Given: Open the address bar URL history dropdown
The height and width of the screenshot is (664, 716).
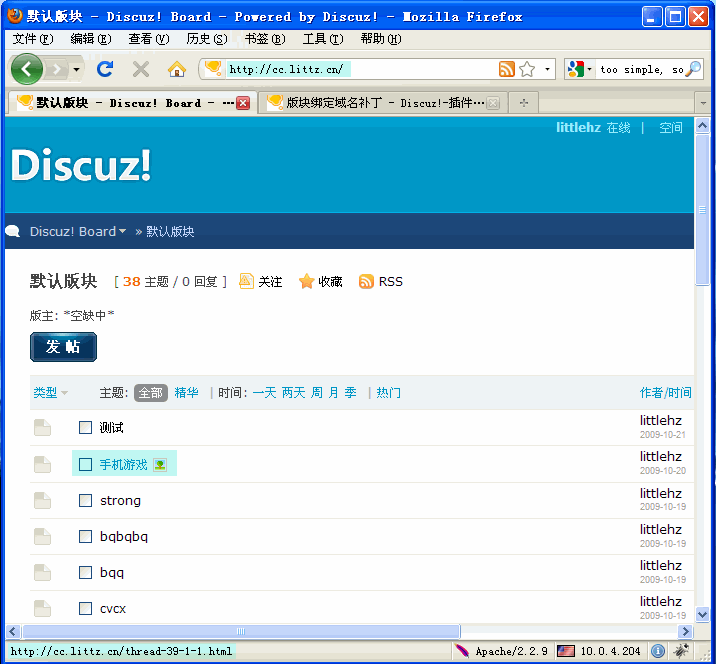Looking at the screenshot, I should (x=547, y=69).
